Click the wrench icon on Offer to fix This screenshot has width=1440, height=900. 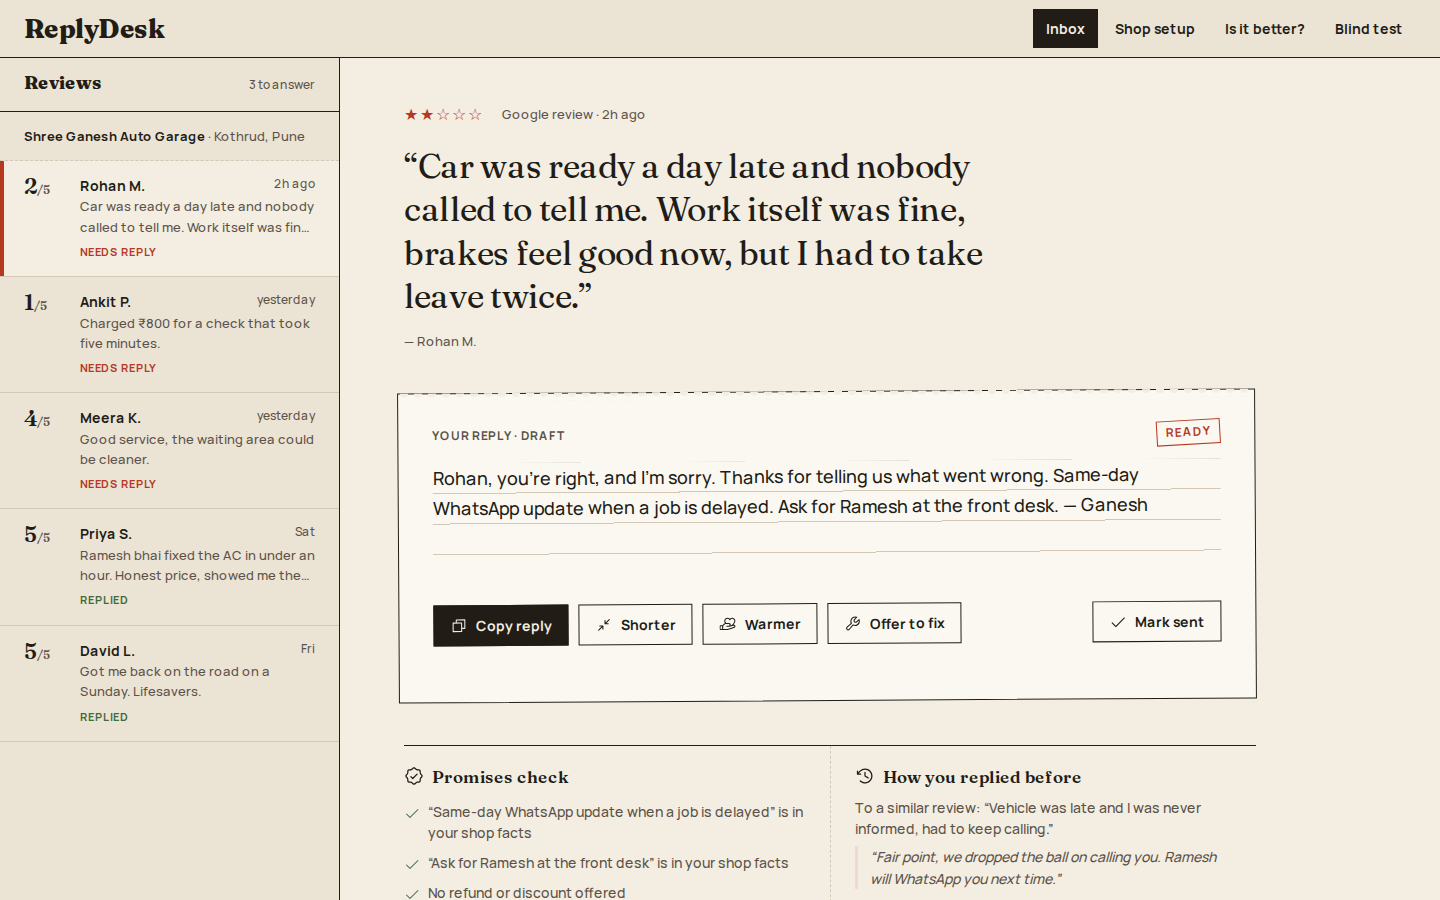(853, 623)
